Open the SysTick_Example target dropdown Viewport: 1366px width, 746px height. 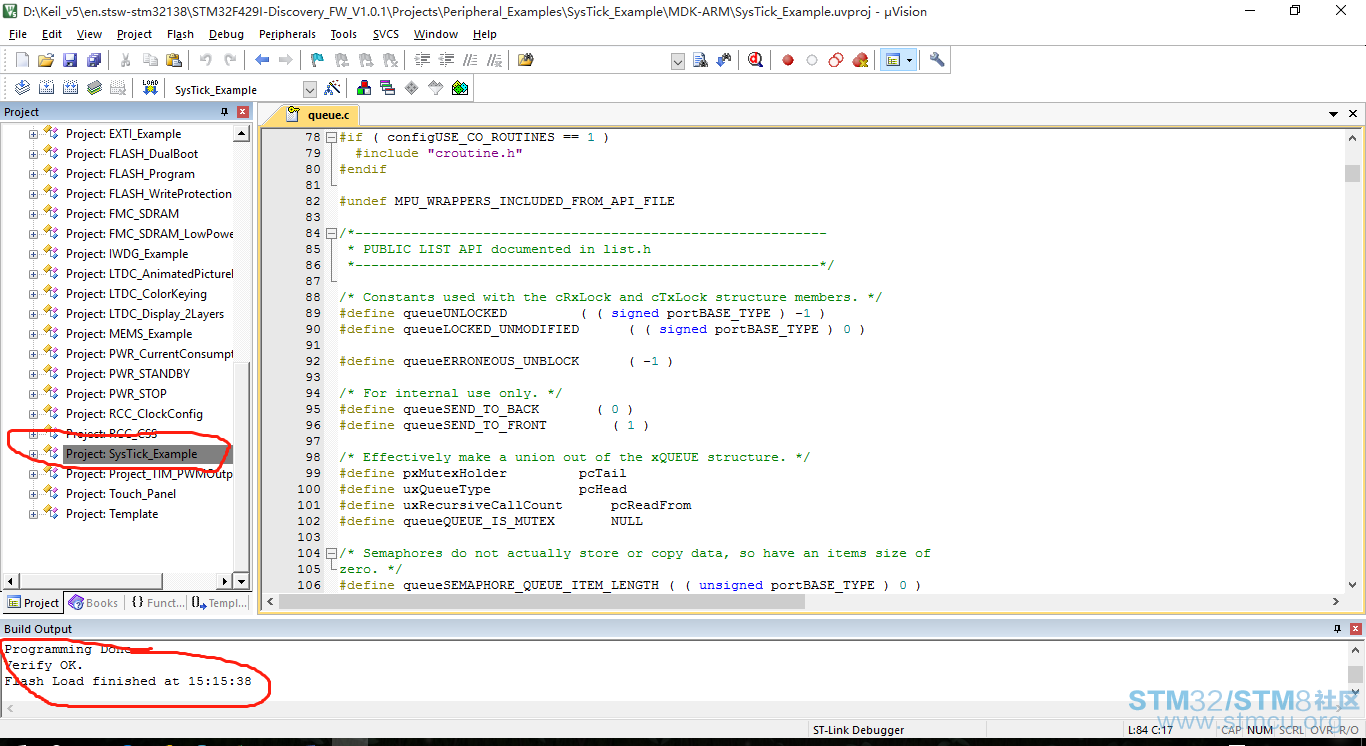tap(309, 89)
